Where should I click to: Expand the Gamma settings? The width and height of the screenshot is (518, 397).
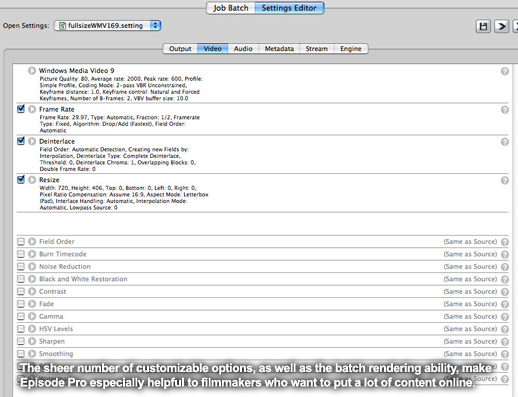[x=32, y=316]
